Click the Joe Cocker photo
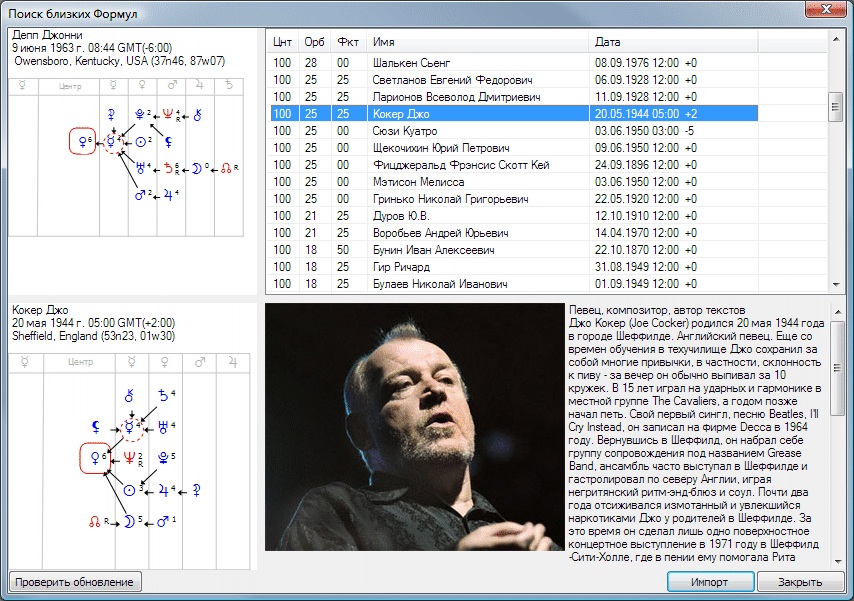Image resolution: width=854 pixels, height=601 pixels. click(x=415, y=427)
